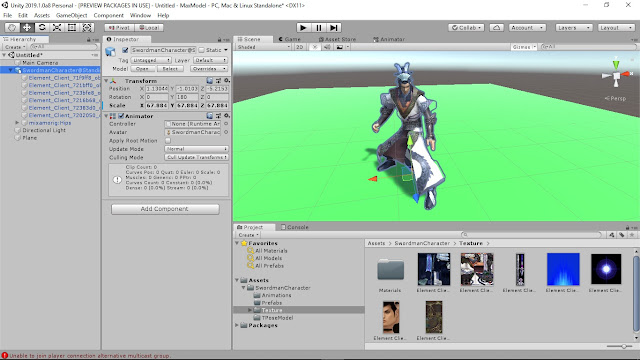This screenshot has width=640, height=360.
Task: Open the Account button
Action: pyautogui.click(x=527, y=28)
